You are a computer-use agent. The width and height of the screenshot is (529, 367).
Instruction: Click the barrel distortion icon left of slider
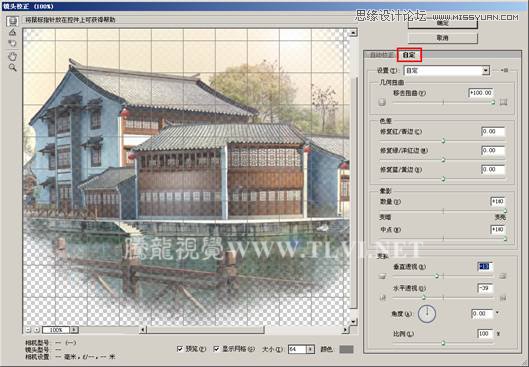(382, 102)
